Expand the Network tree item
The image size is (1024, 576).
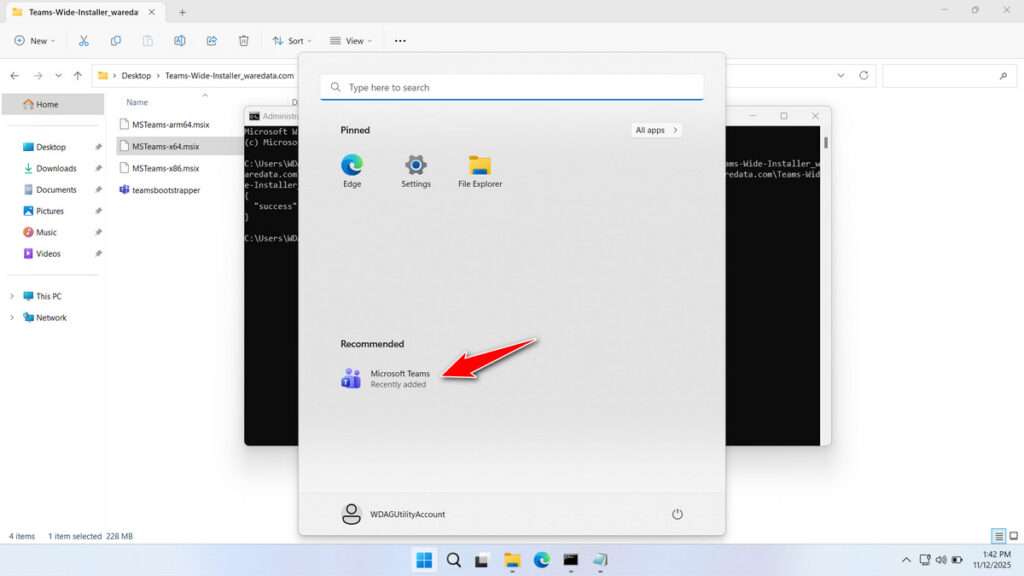(12, 317)
